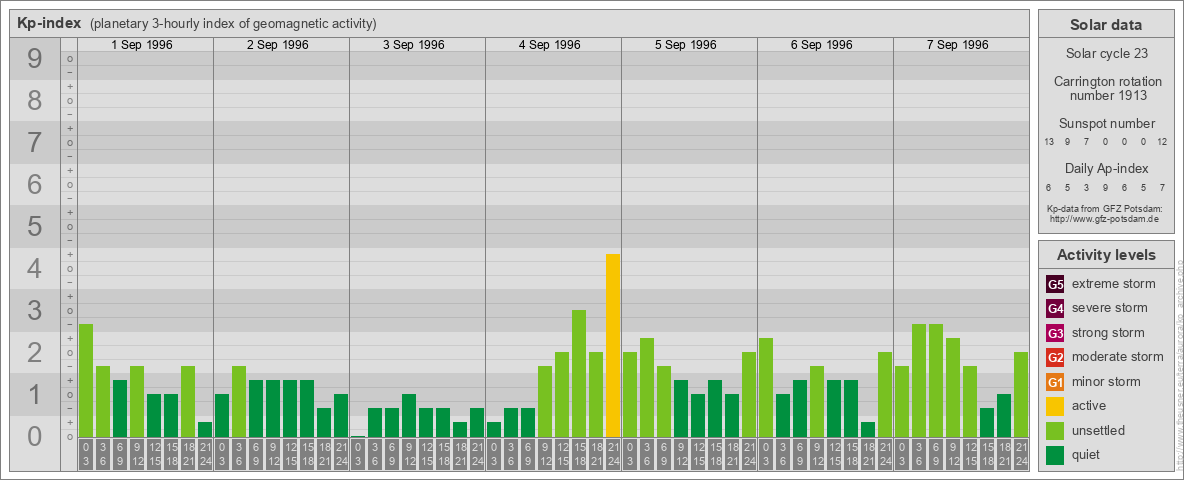Click the 18-21 time label under 7 Sep
Viewport: 1184px width, 480px height.
(x=1004, y=455)
